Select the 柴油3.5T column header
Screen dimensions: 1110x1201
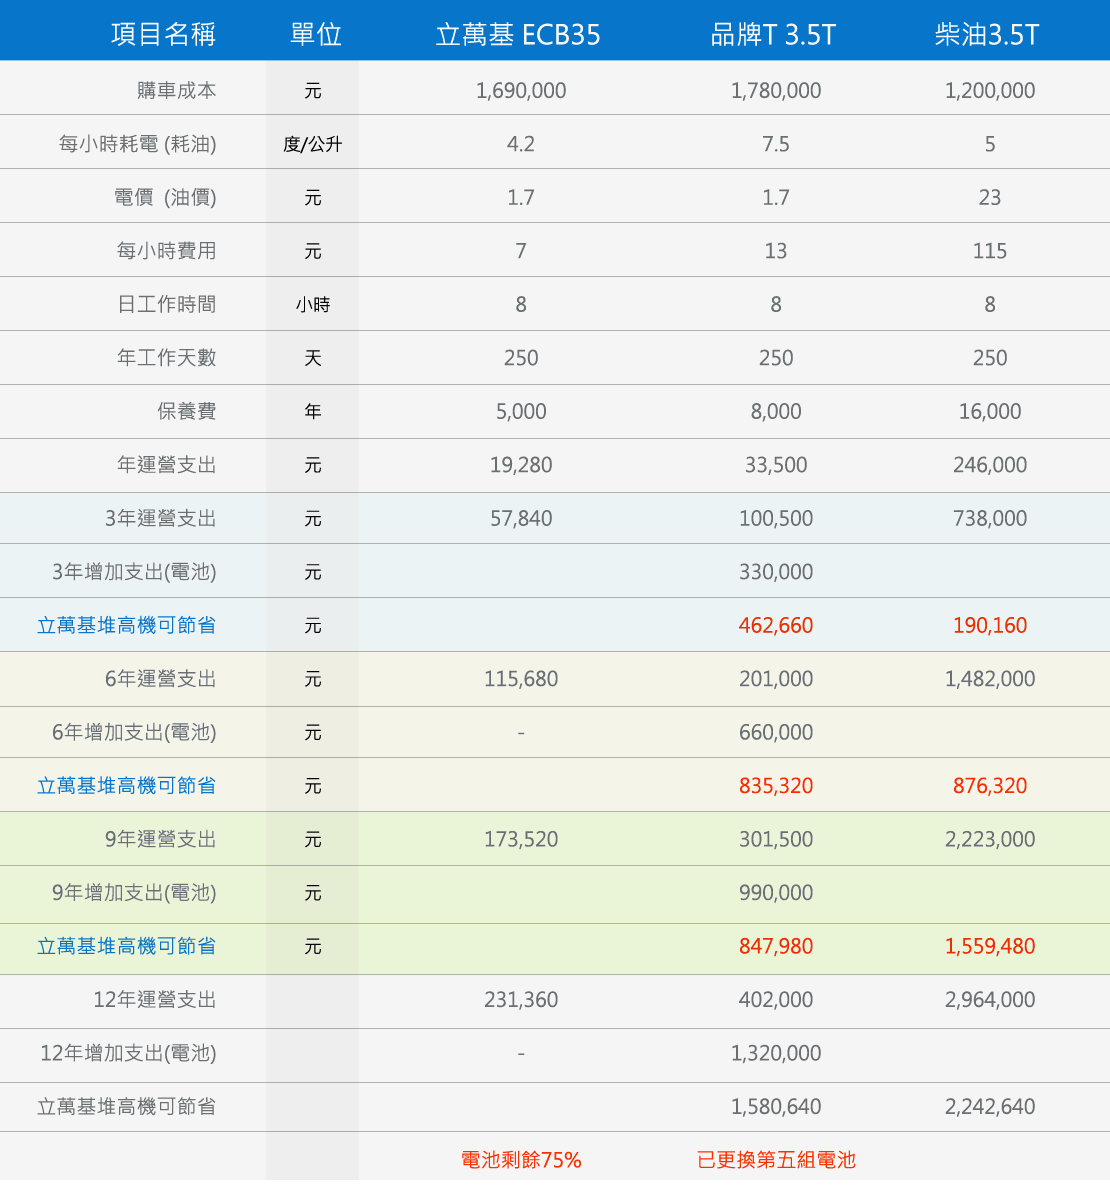[987, 35]
